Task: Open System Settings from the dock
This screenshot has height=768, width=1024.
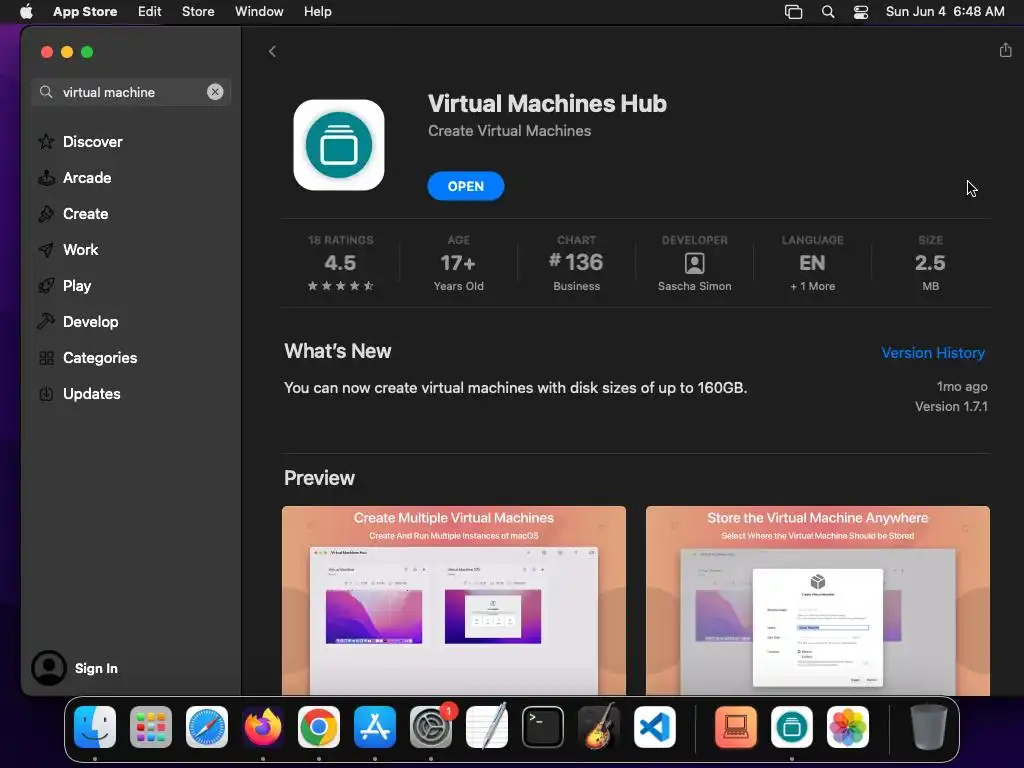Action: tap(431, 727)
